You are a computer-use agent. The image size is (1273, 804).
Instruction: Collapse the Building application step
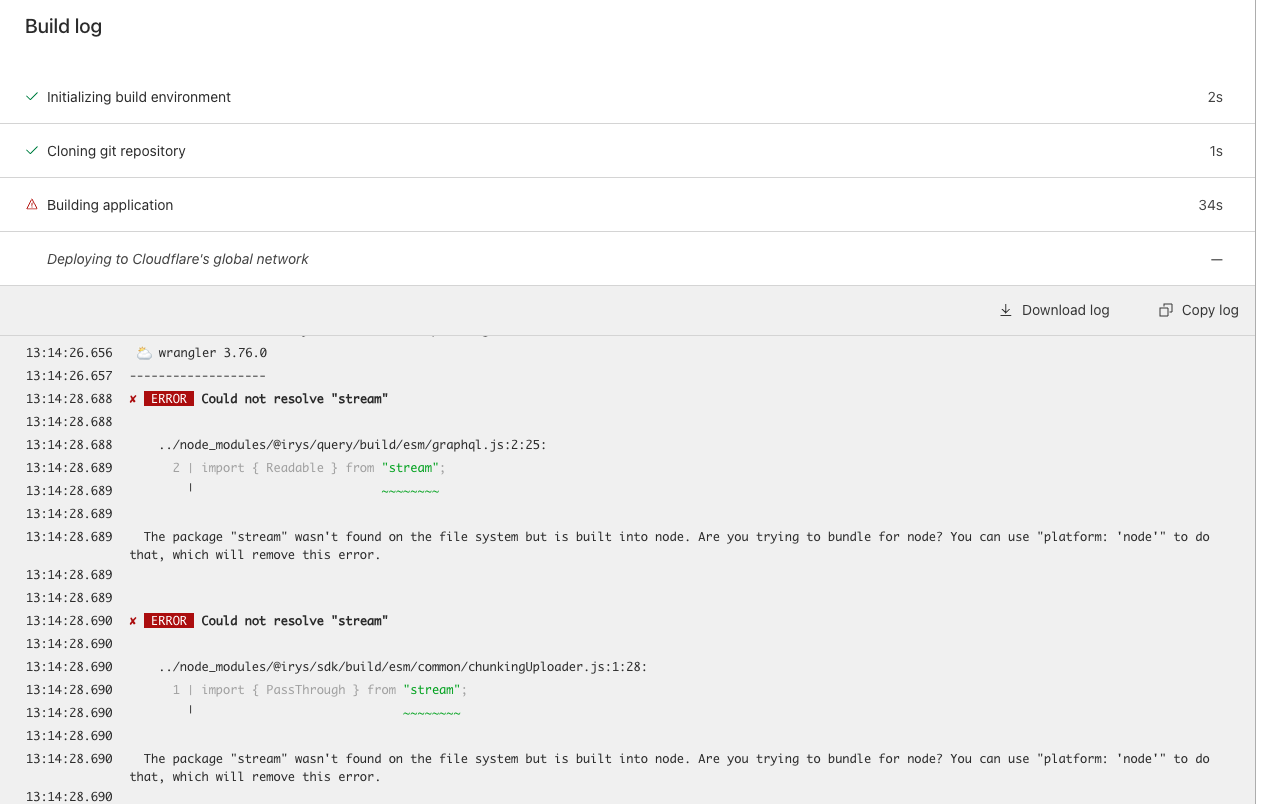coord(110,205)
